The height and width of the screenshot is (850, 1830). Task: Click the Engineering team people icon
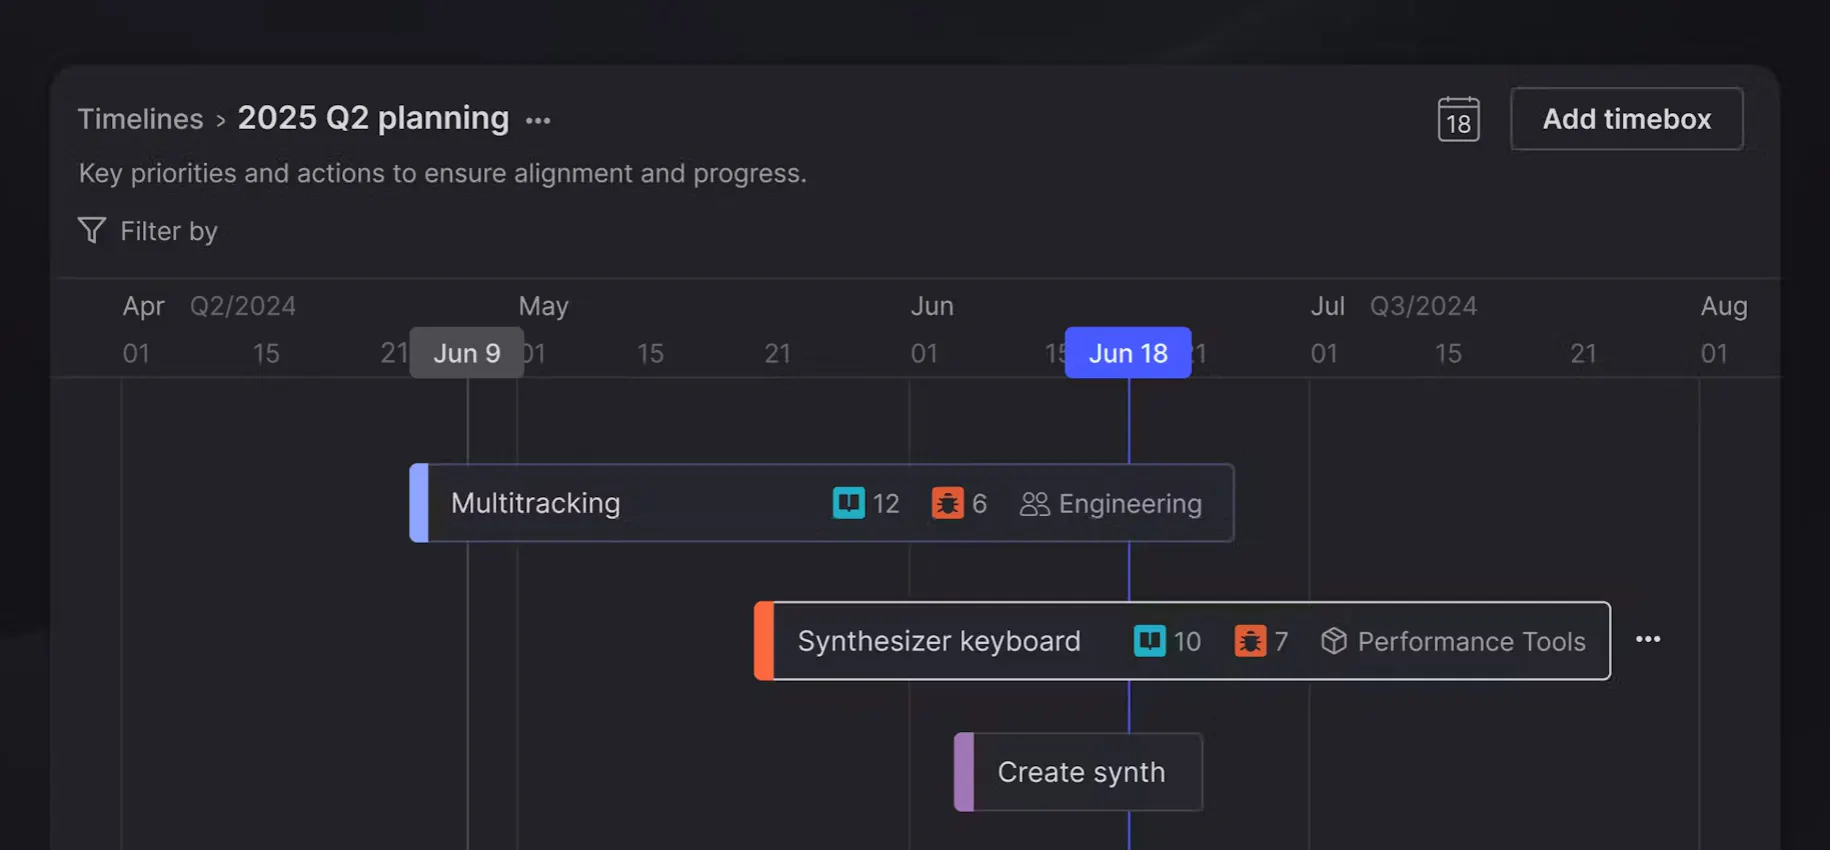(1034, 503)
